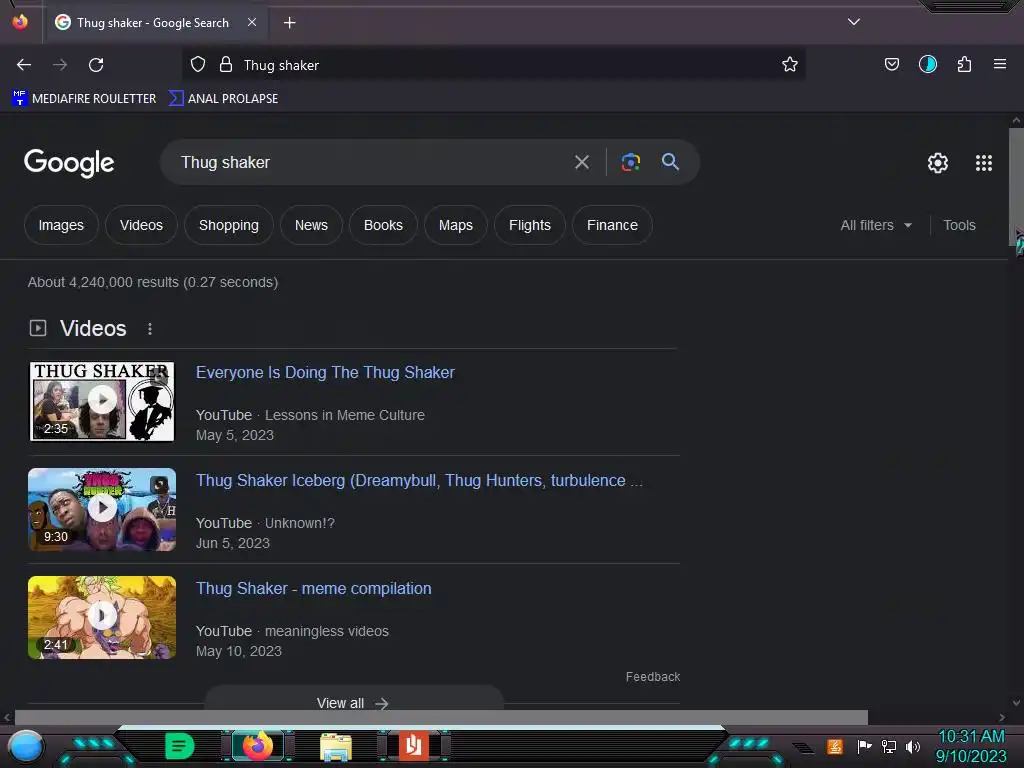Image resolution: width=1024 pixels, height=768 pixels.
Task: Bookmark this page with the star
Action: [x=790, y=64]
